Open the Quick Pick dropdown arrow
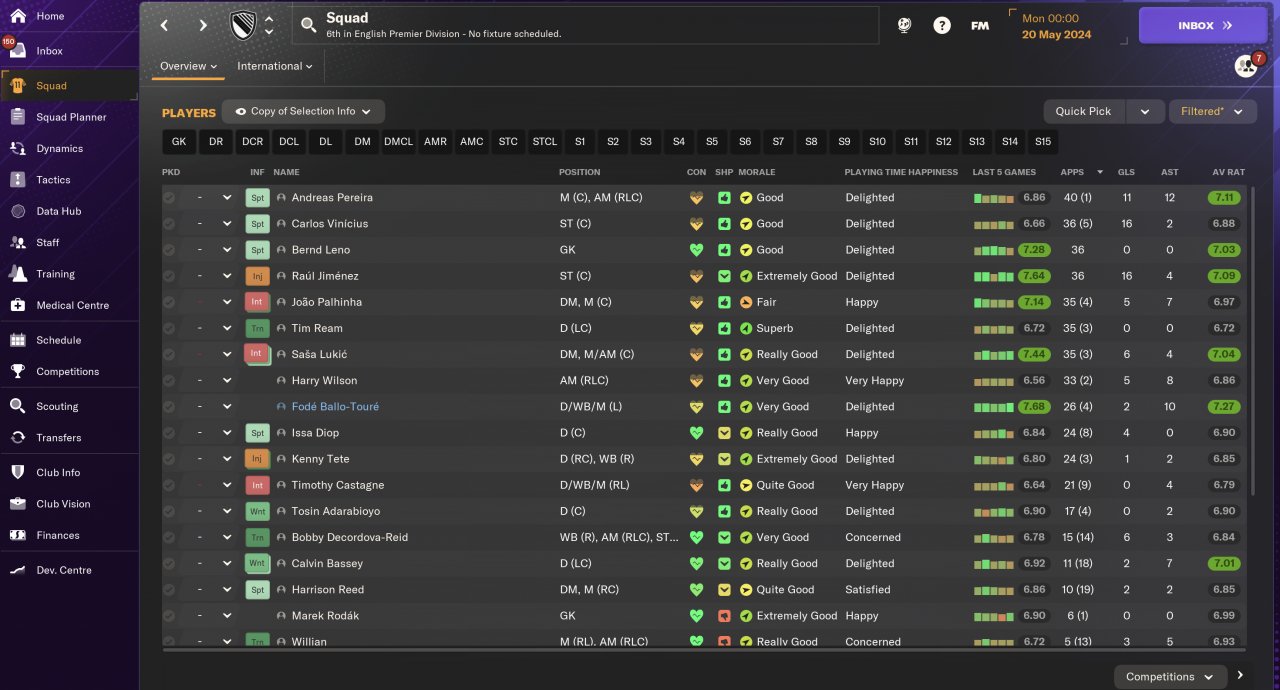Screen dimensions: 1280x690 (x=1145, y=112)
